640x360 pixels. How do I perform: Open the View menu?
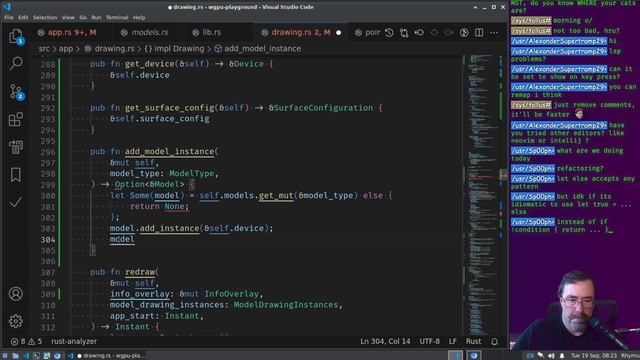click(x=68, y=18)
